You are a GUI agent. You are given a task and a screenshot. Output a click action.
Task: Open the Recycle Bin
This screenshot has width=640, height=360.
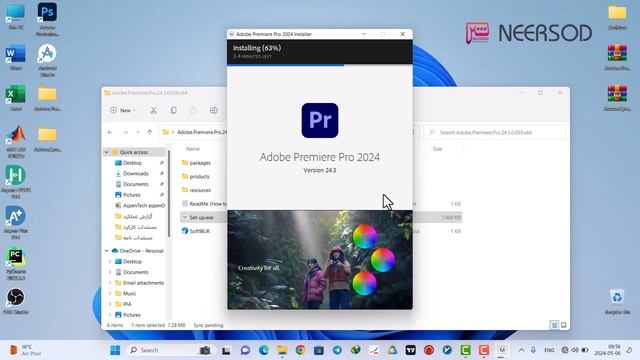(x=617, y=302)
